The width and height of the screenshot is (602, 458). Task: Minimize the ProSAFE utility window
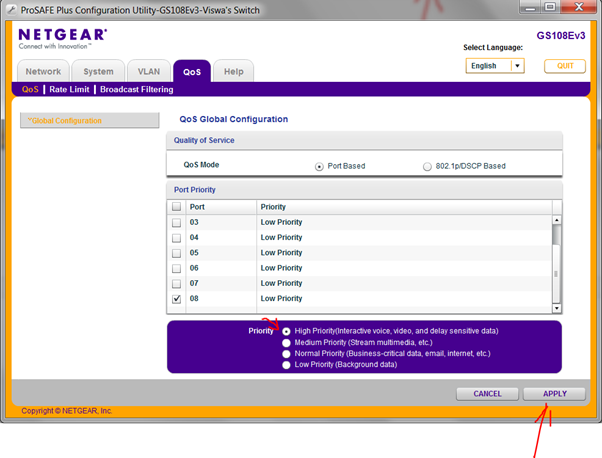(530, 7)
